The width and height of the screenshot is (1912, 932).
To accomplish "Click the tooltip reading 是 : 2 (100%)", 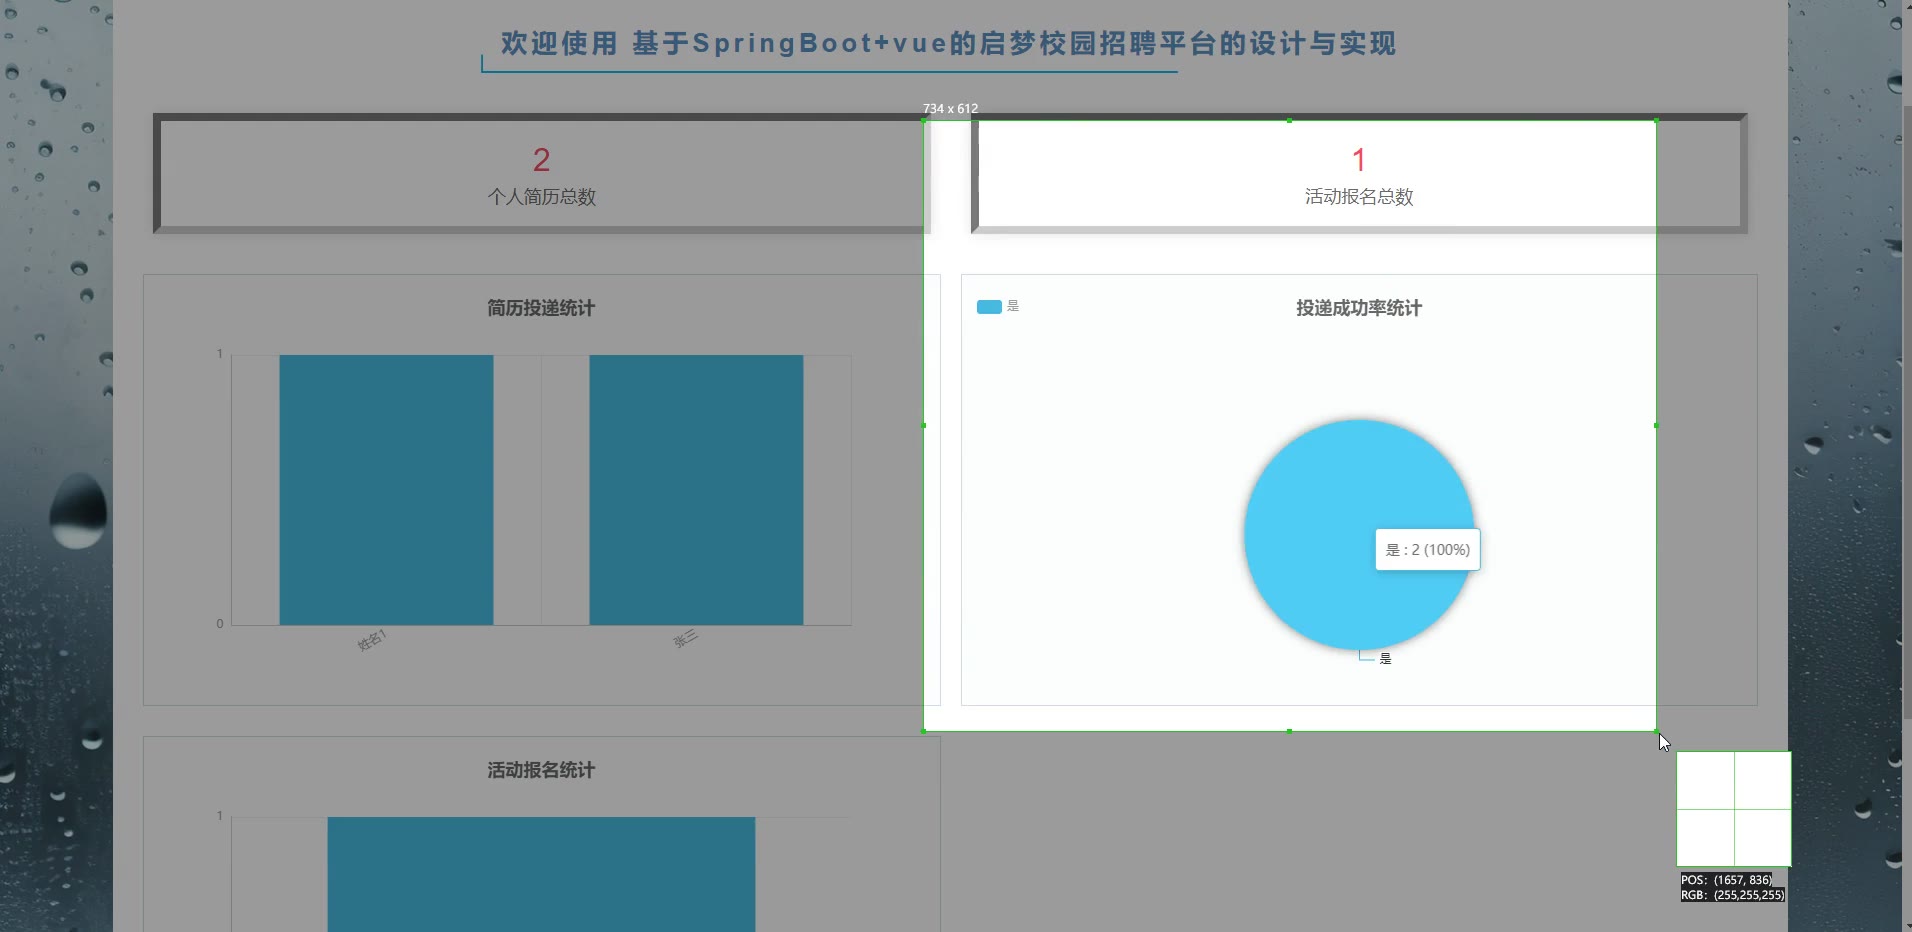I will point(1428,550).
